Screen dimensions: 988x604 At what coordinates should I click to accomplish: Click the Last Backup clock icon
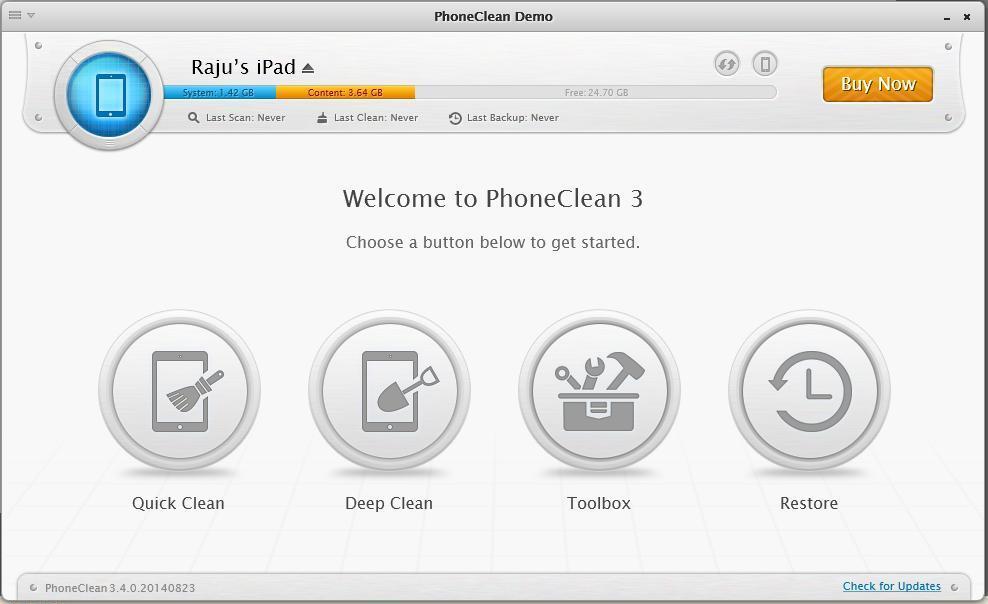[x=458, y=117]
